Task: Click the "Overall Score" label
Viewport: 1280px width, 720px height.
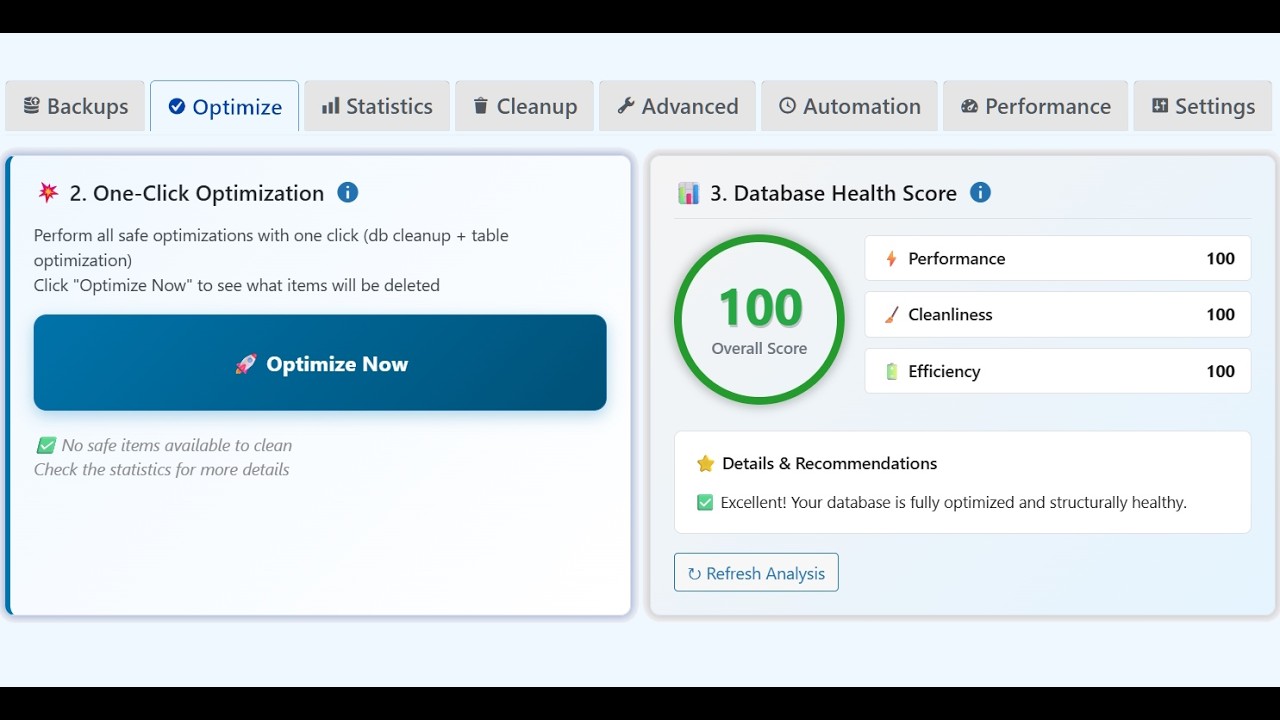Action: 759,348
